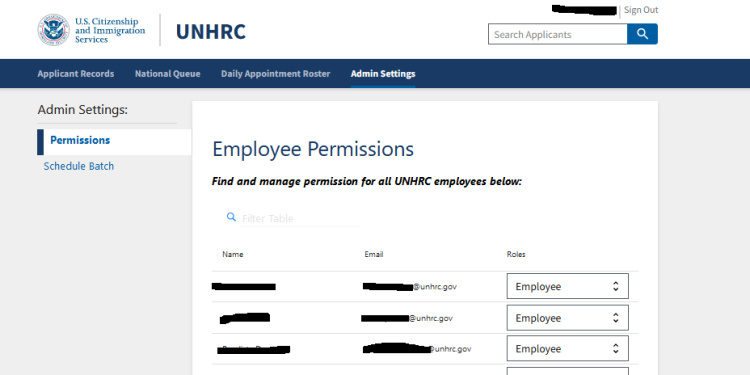Screen dimensions: 750x375
Task: Click the Name column header
Action: 233,254
